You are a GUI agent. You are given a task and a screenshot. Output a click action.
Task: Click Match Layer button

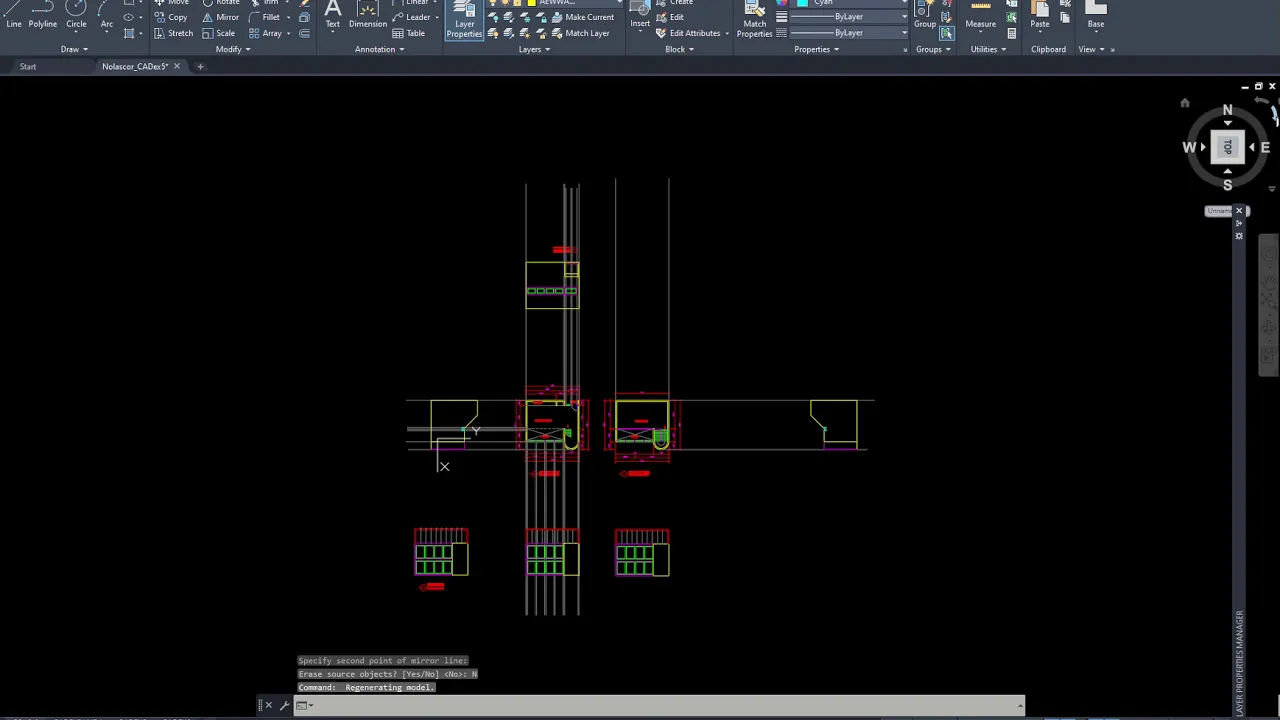pyautogui.click(x=579, y=33)
